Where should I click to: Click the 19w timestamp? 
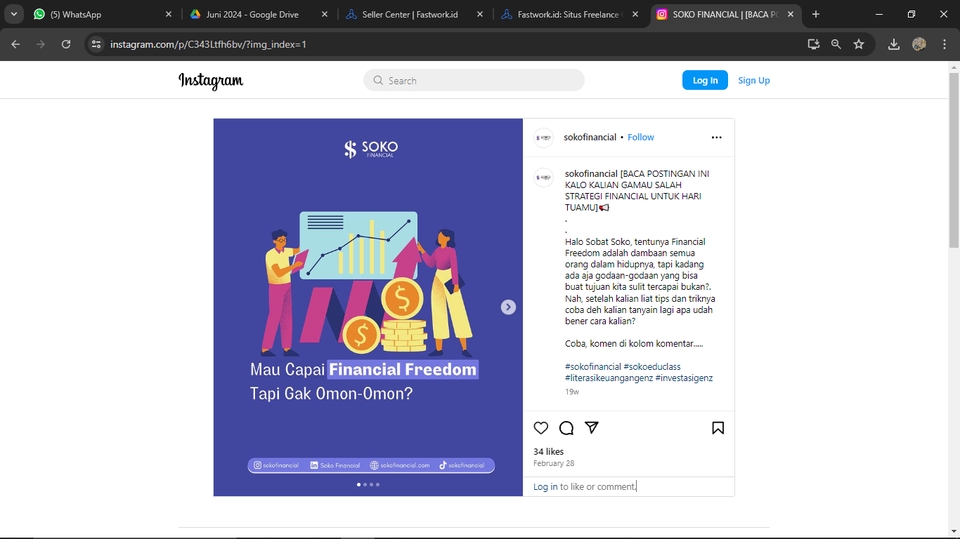pos(572,391)
